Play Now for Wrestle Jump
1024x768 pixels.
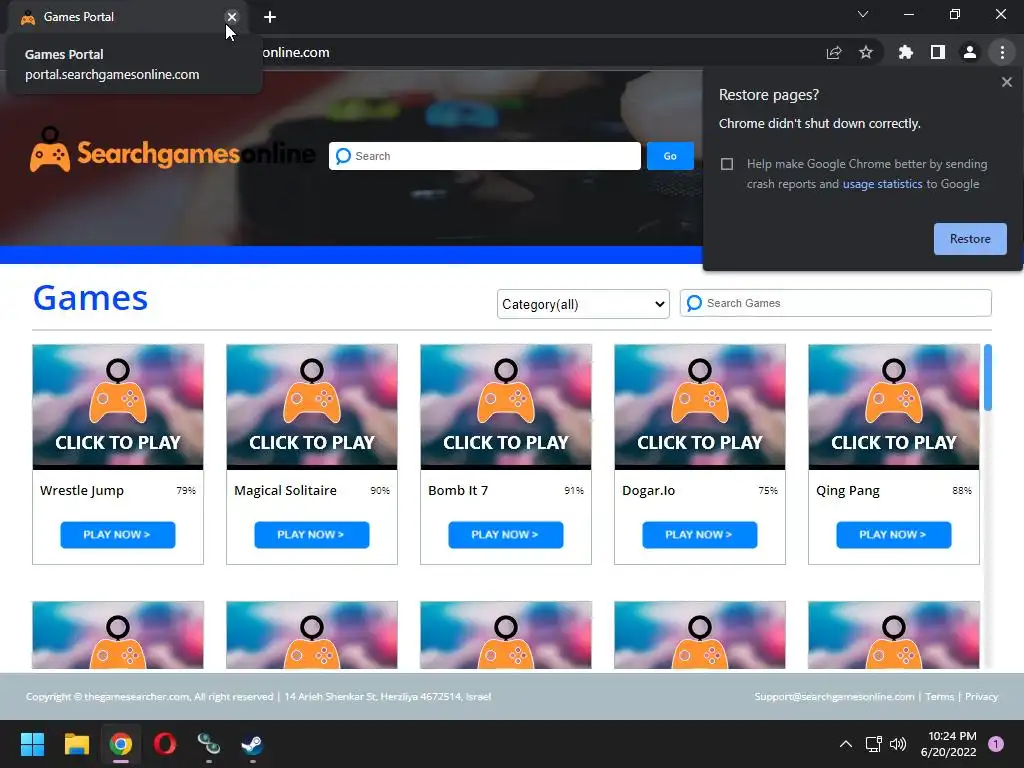point(118,535)
